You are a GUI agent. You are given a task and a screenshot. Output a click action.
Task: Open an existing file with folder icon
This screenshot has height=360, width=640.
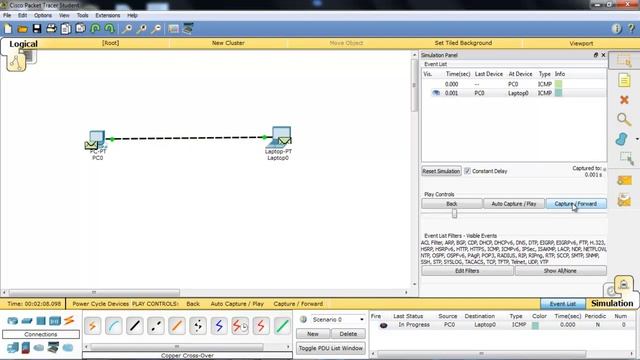(22, 29)
